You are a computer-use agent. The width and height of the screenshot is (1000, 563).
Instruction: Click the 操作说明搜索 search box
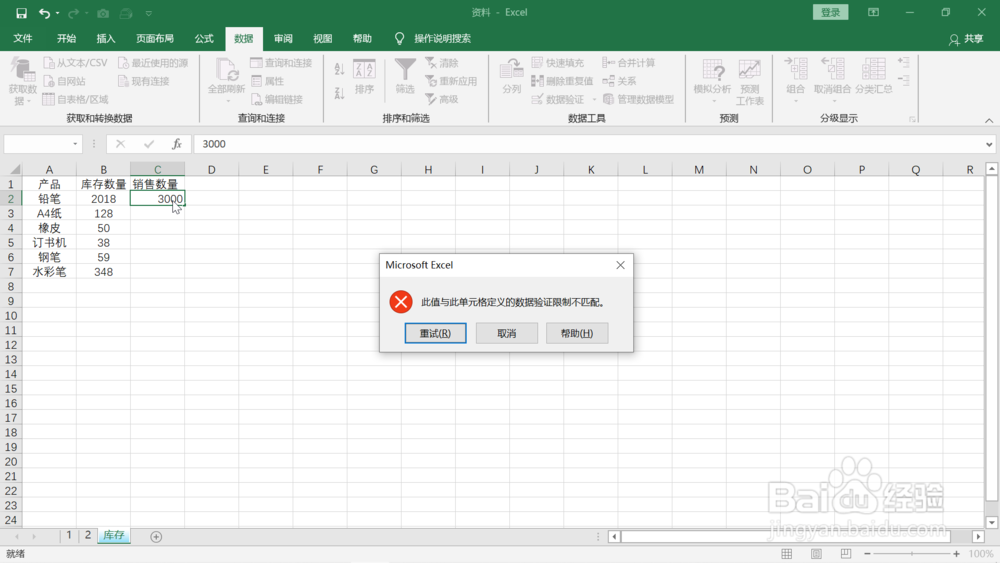(442, 38)
